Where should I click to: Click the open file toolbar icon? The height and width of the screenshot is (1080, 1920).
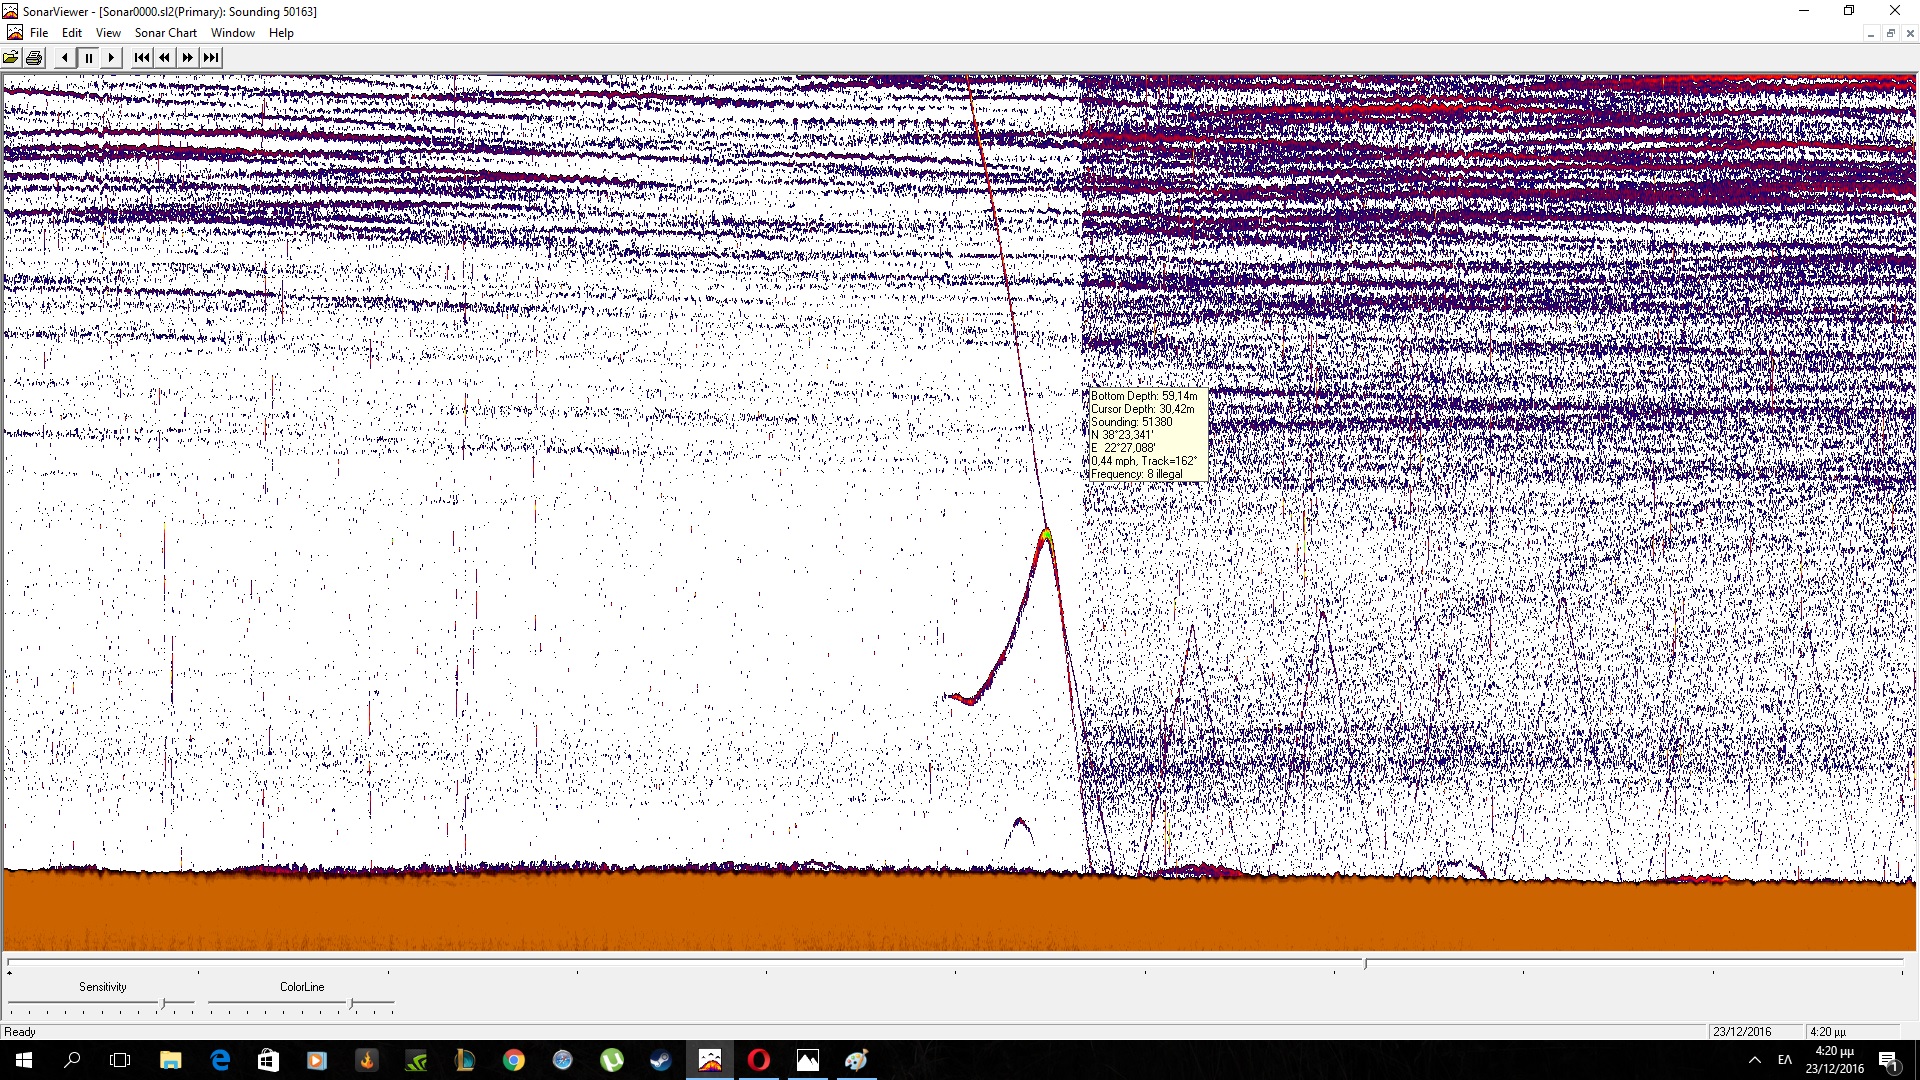pyautogui.click(x=11, y=58)
